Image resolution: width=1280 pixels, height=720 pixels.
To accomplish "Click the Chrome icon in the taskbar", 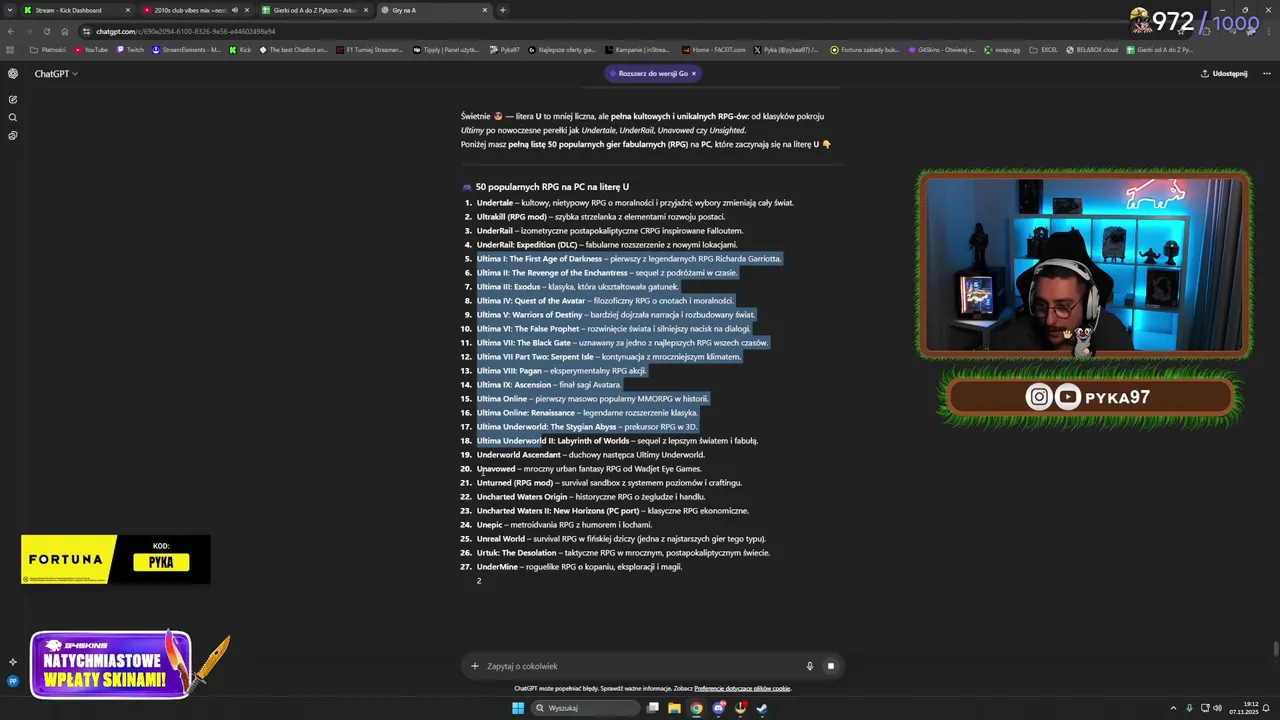I will [x=697, y=708].
